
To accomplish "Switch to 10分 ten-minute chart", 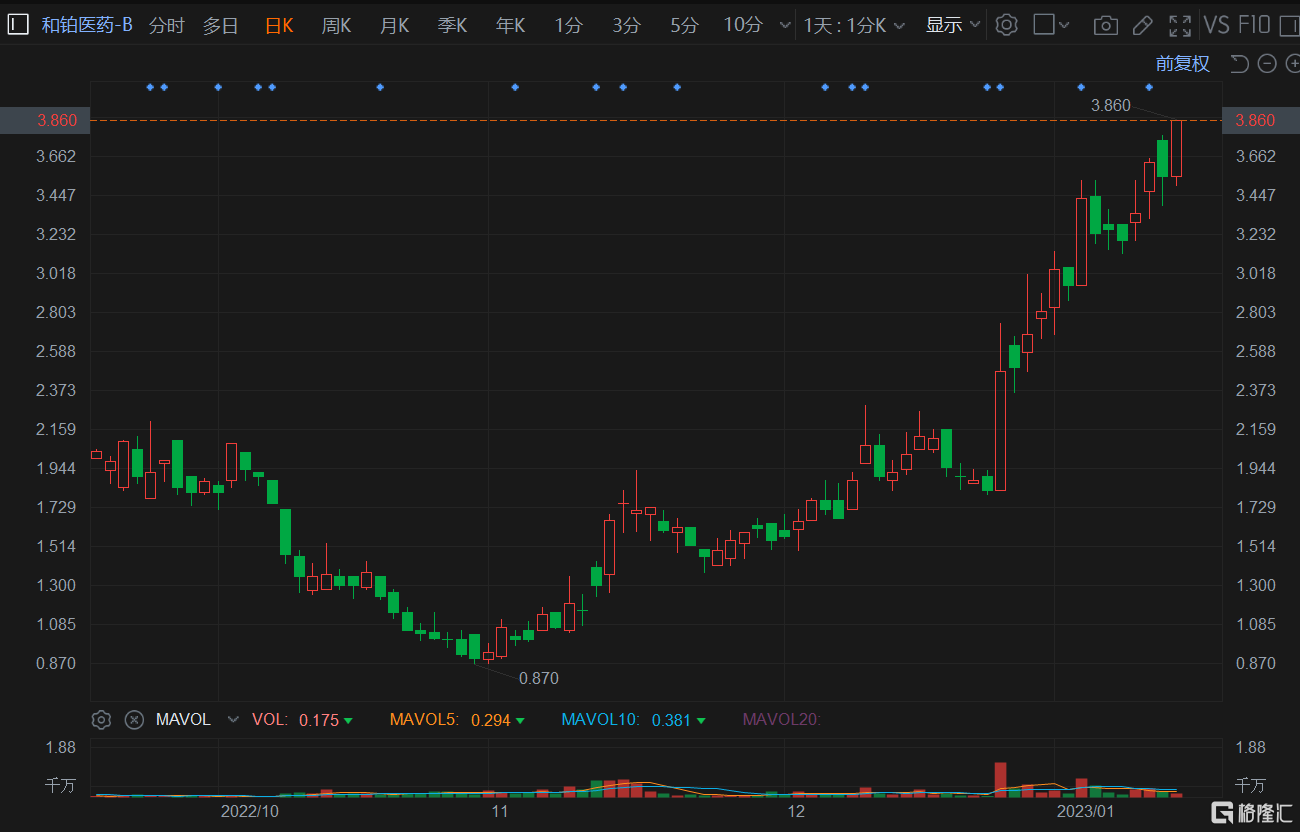I will point(742,25).
